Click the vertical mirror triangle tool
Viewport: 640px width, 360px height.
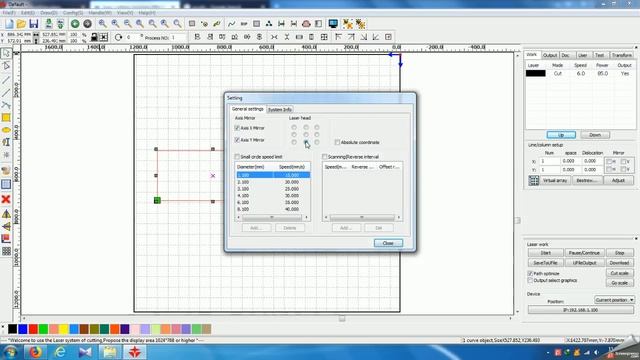pyautogui.click(x=6, y=226)
